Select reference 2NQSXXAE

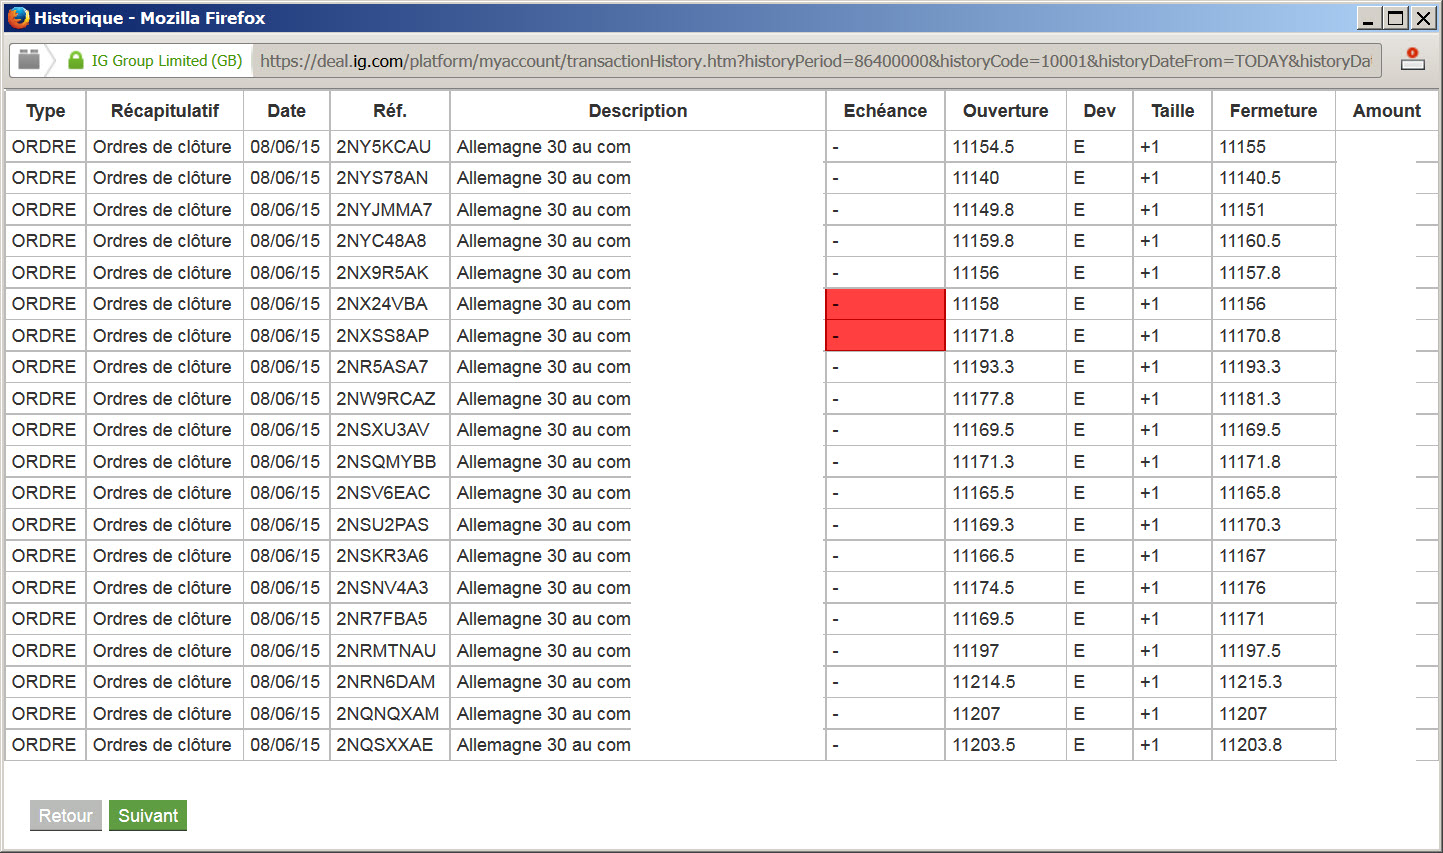[x=385, y=745]
